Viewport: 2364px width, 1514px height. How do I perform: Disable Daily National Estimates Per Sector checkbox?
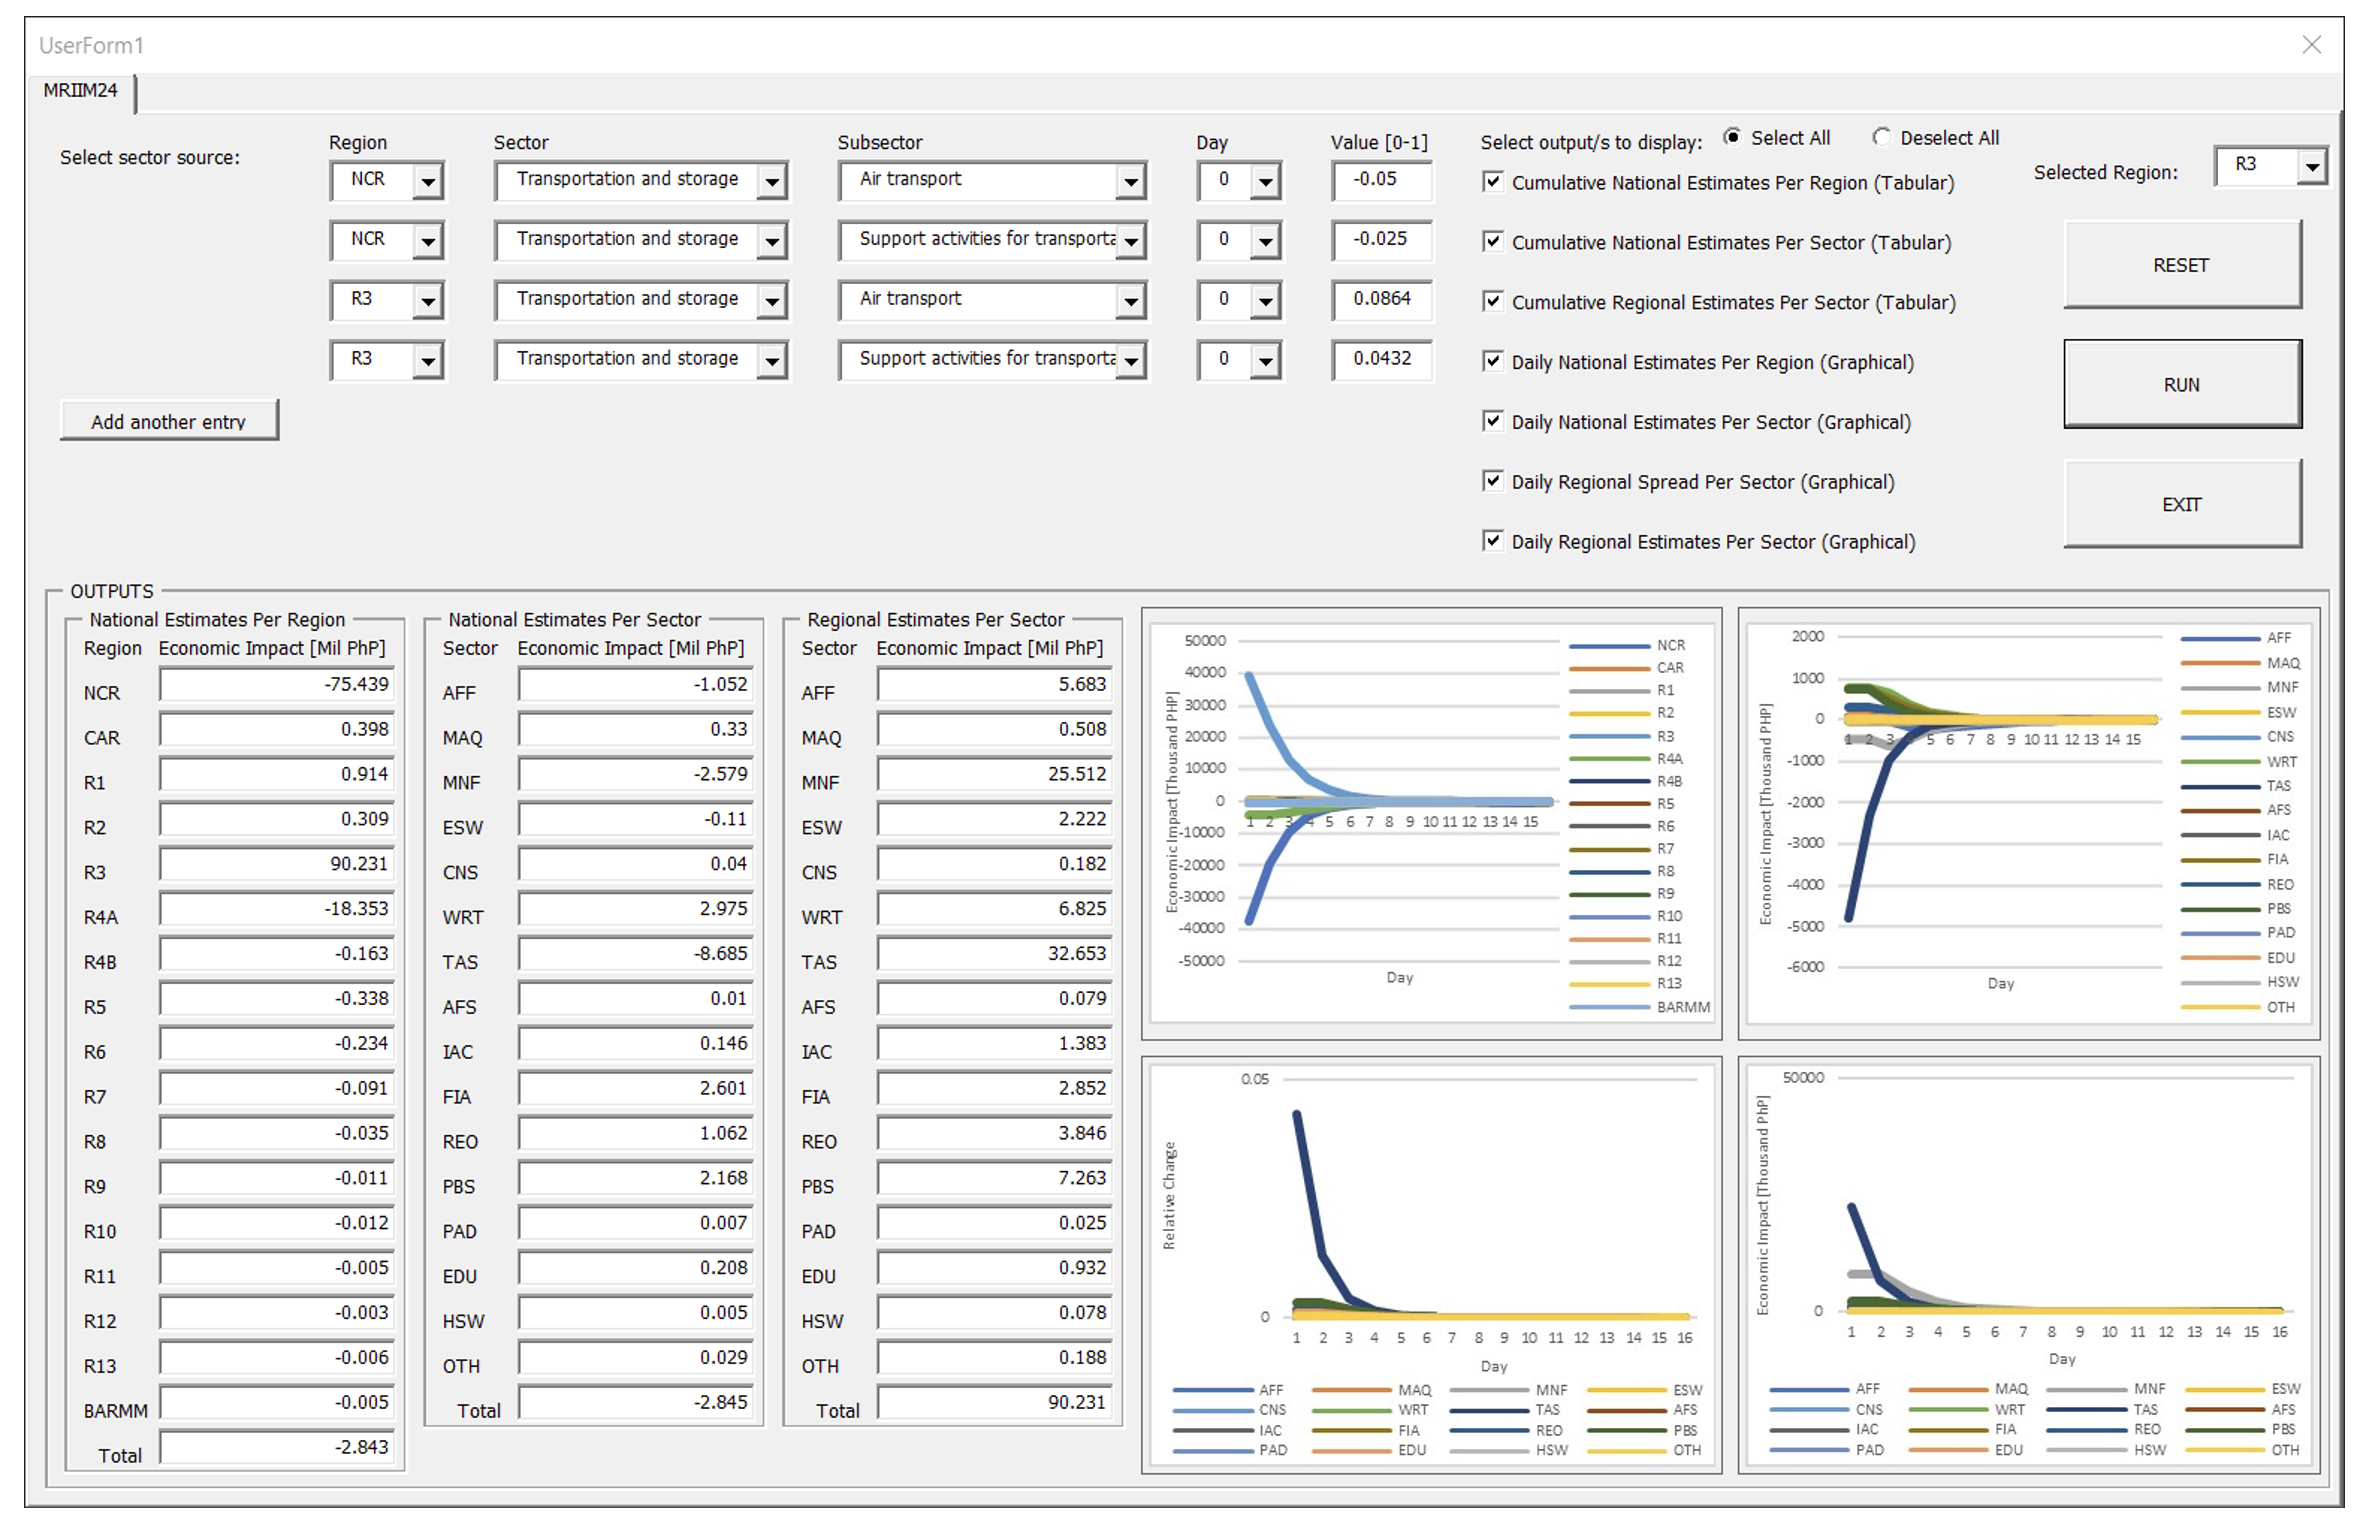[x=1492, y=421]
